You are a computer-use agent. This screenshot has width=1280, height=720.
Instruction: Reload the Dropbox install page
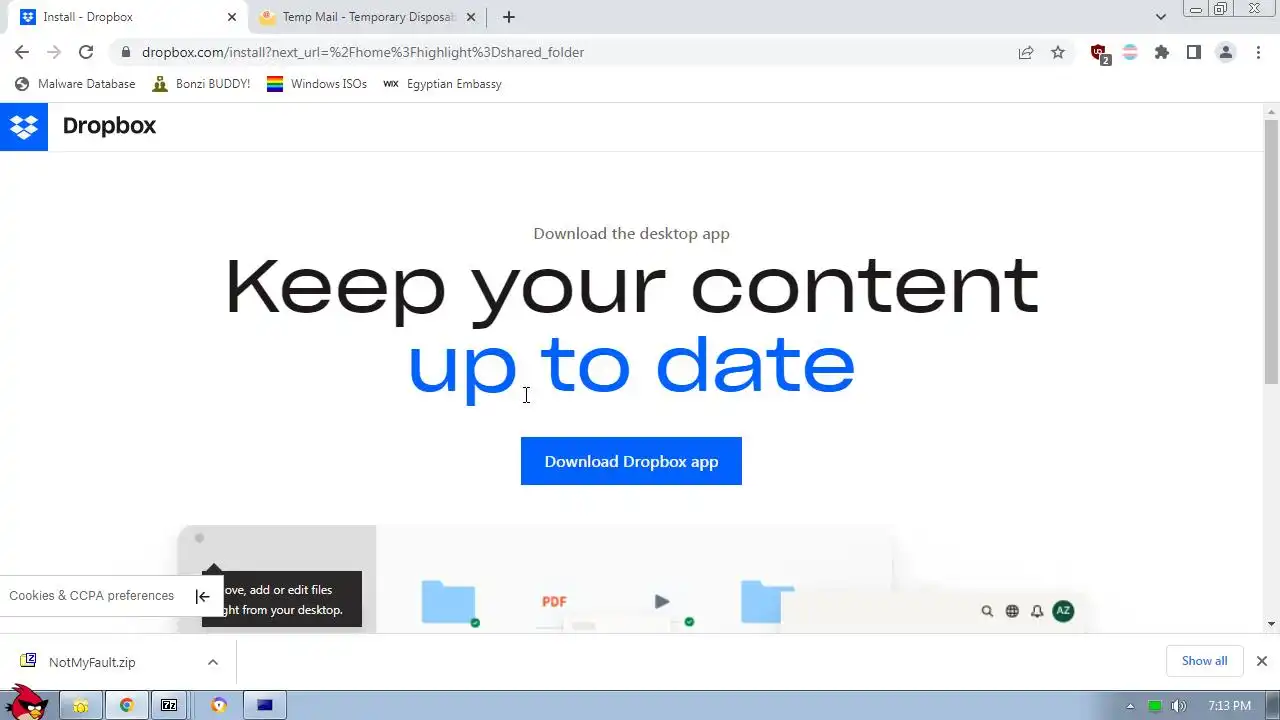tap(86, 52)
